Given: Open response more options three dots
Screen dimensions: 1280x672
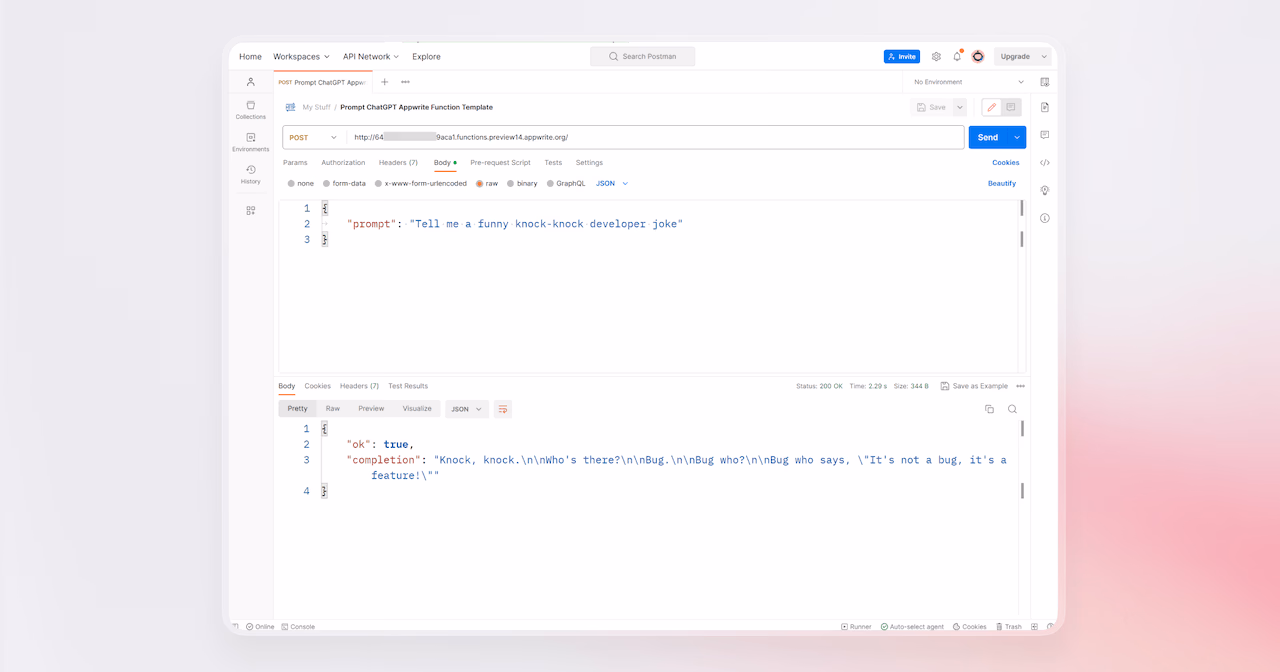Looking at the screenshot, I should [x=1020, y=386].
